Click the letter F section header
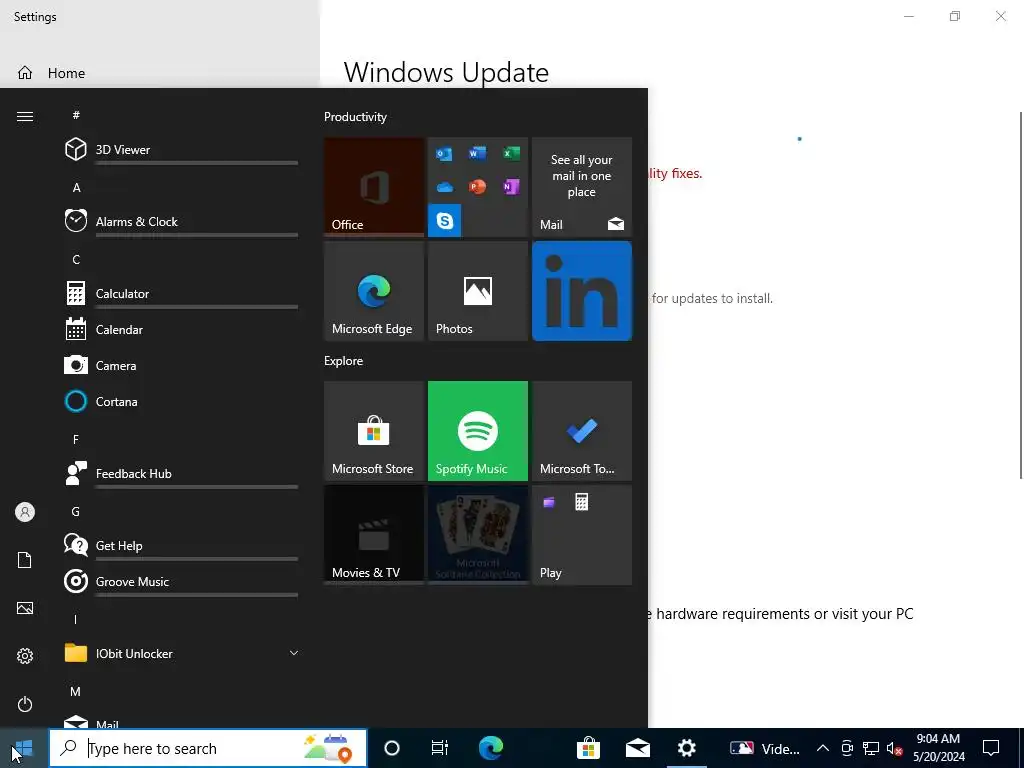This screenshot has height=768, width=1024. 76,440
